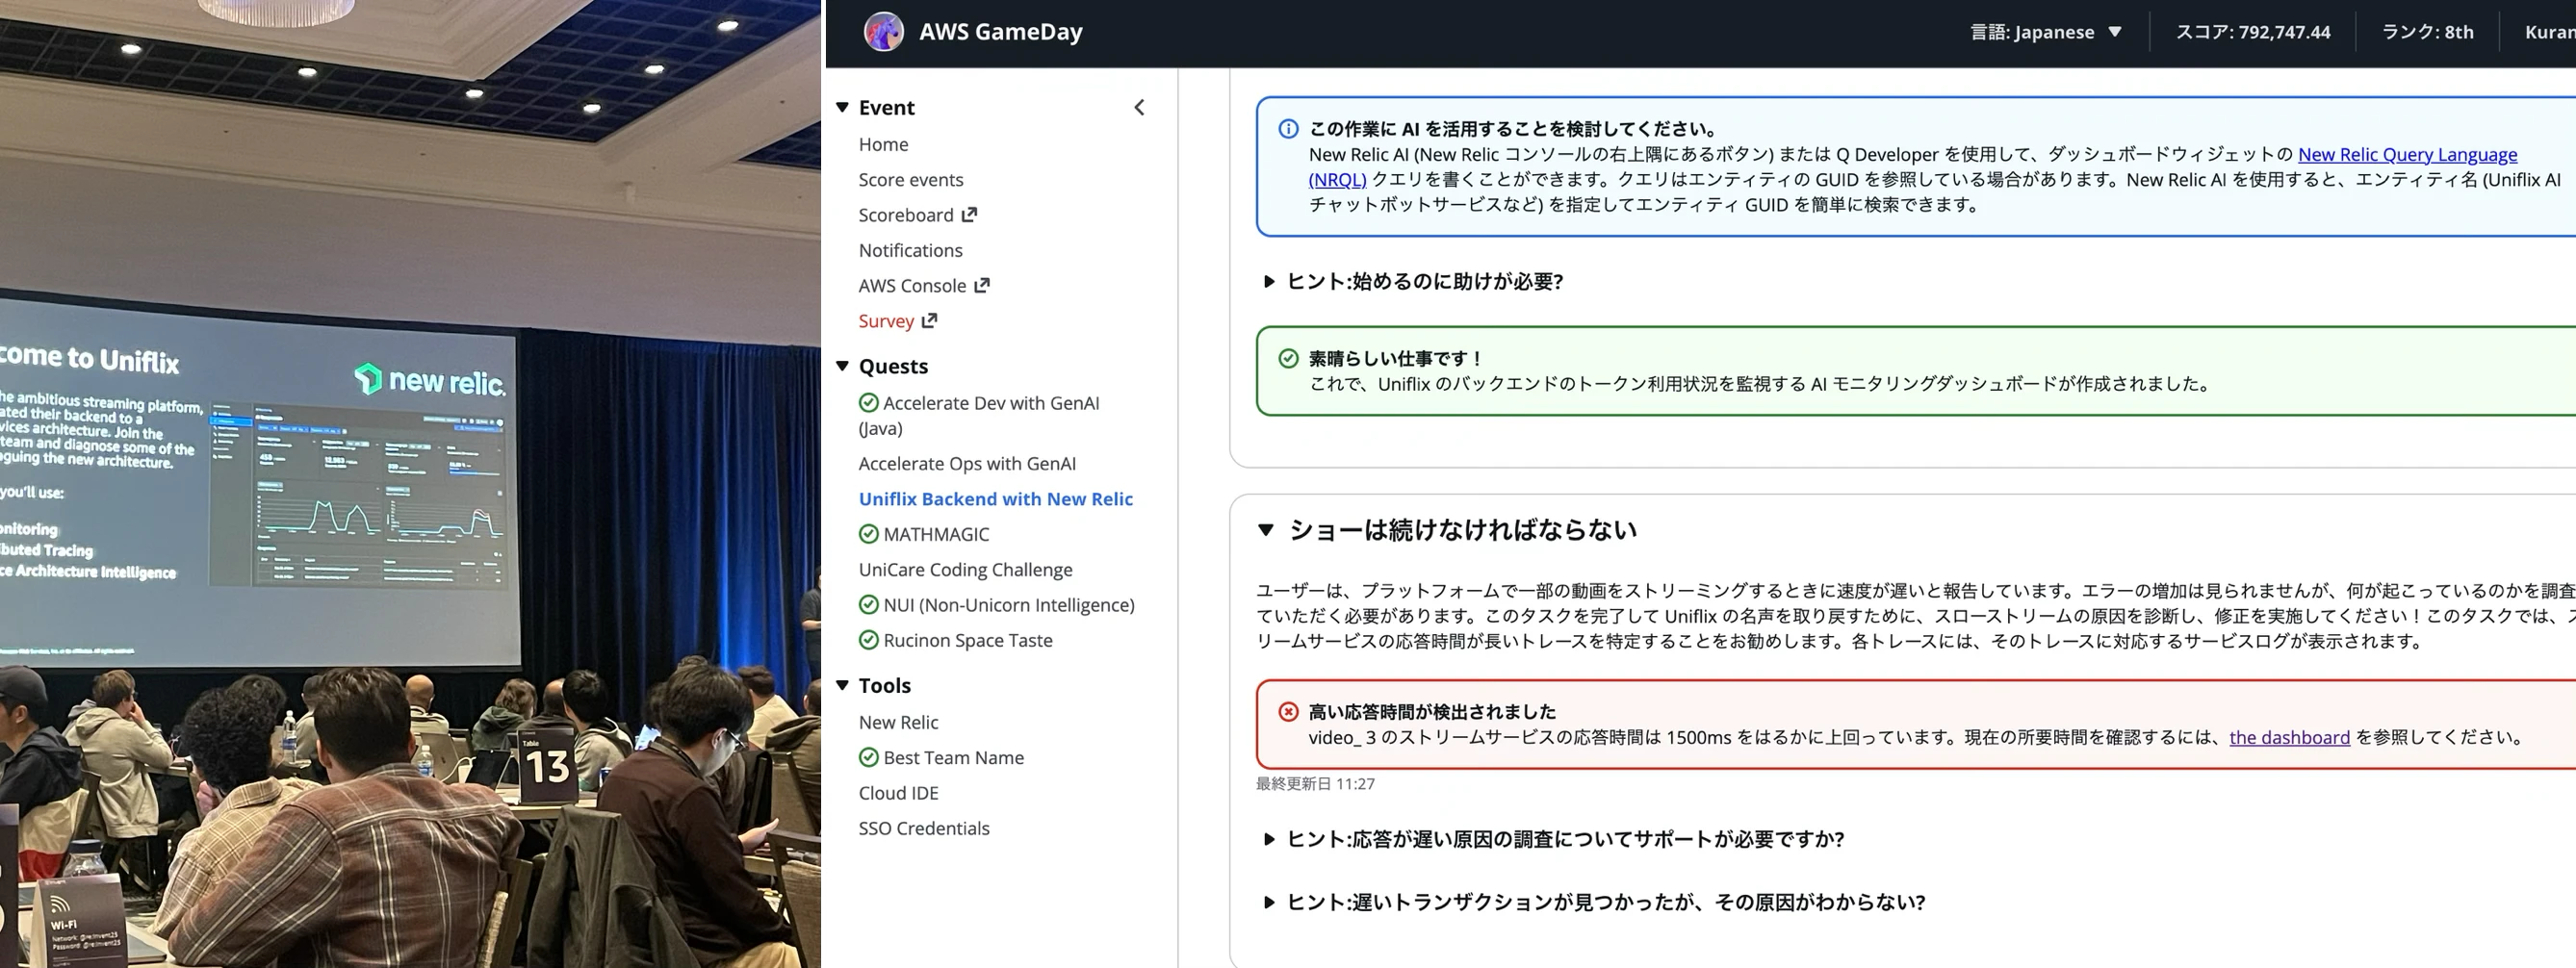Click the 高い応答時間が検出されました alert heading
This screenshot has height=968, width=2576.
[x=1432, y=712]
